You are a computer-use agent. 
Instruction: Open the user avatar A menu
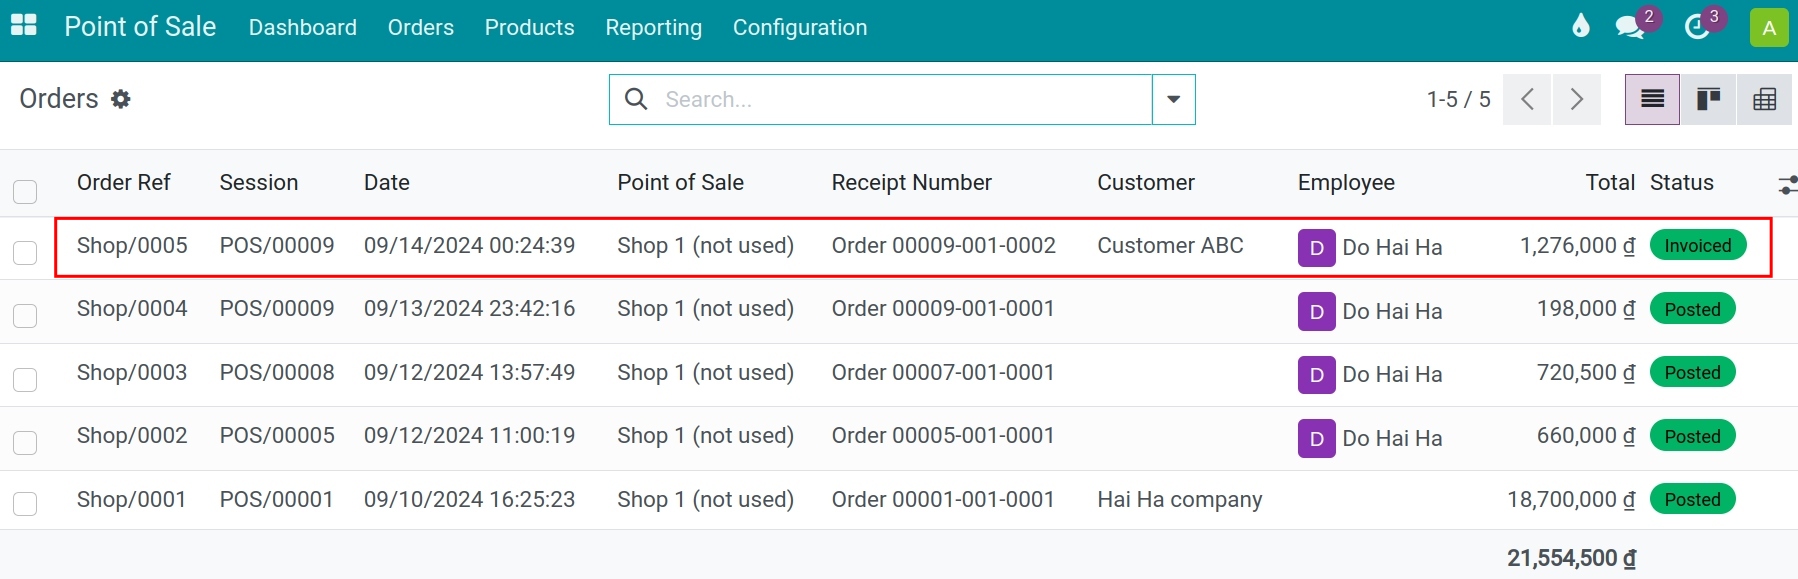(1769, 27)
